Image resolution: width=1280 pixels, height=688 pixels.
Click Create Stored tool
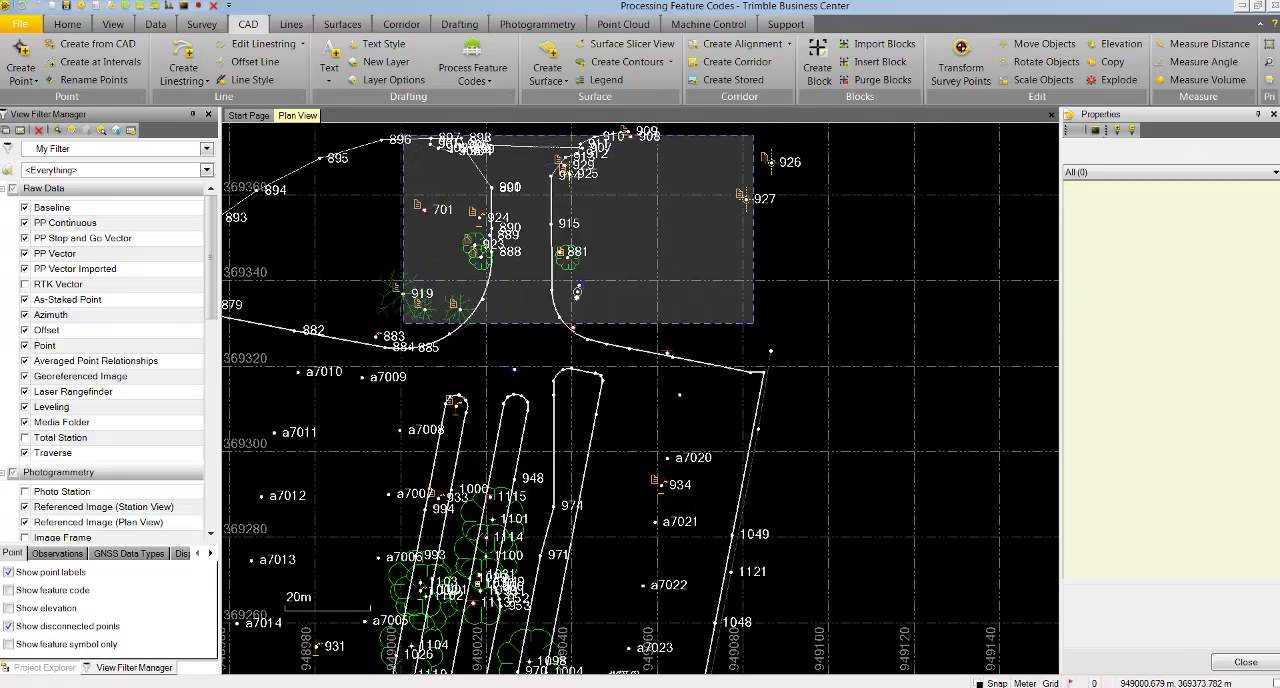(x=725, y=80)
